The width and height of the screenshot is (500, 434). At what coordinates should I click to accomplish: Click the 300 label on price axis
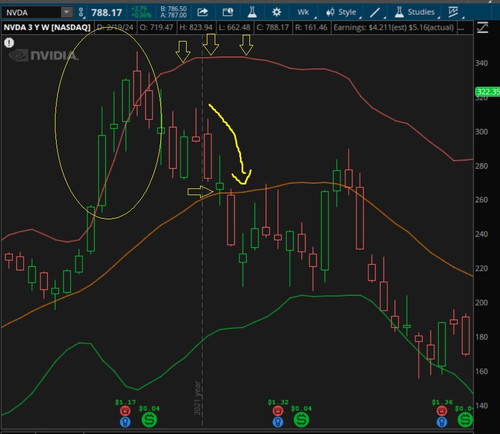[x=481, y=131]
